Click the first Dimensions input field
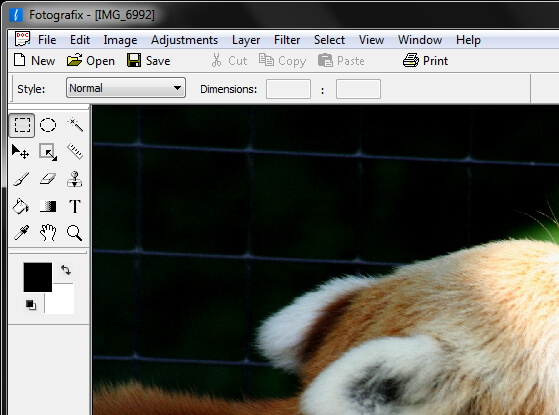This screenshot has height=415, width=559. coord(288,89)
